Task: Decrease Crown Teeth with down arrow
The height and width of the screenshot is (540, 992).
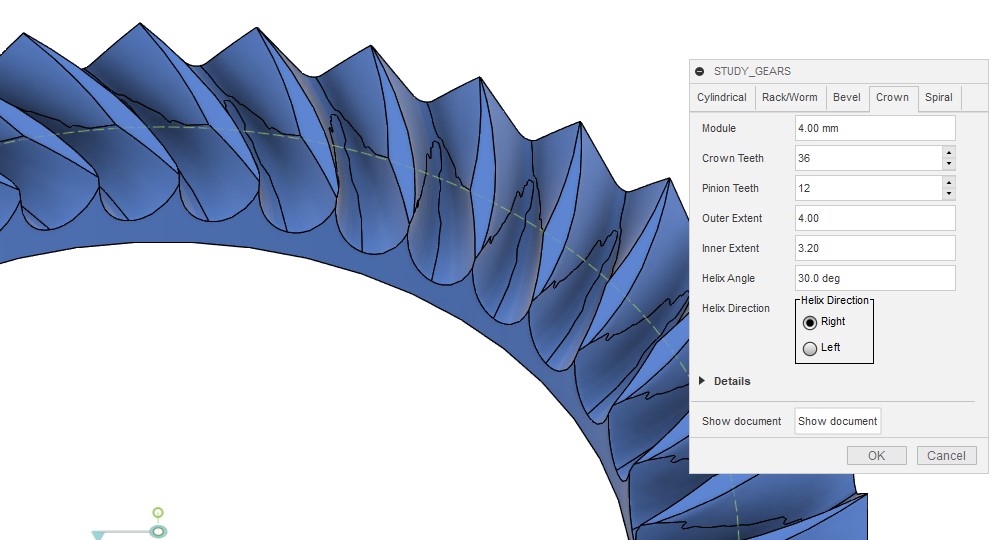Action: tap(948, 164)
